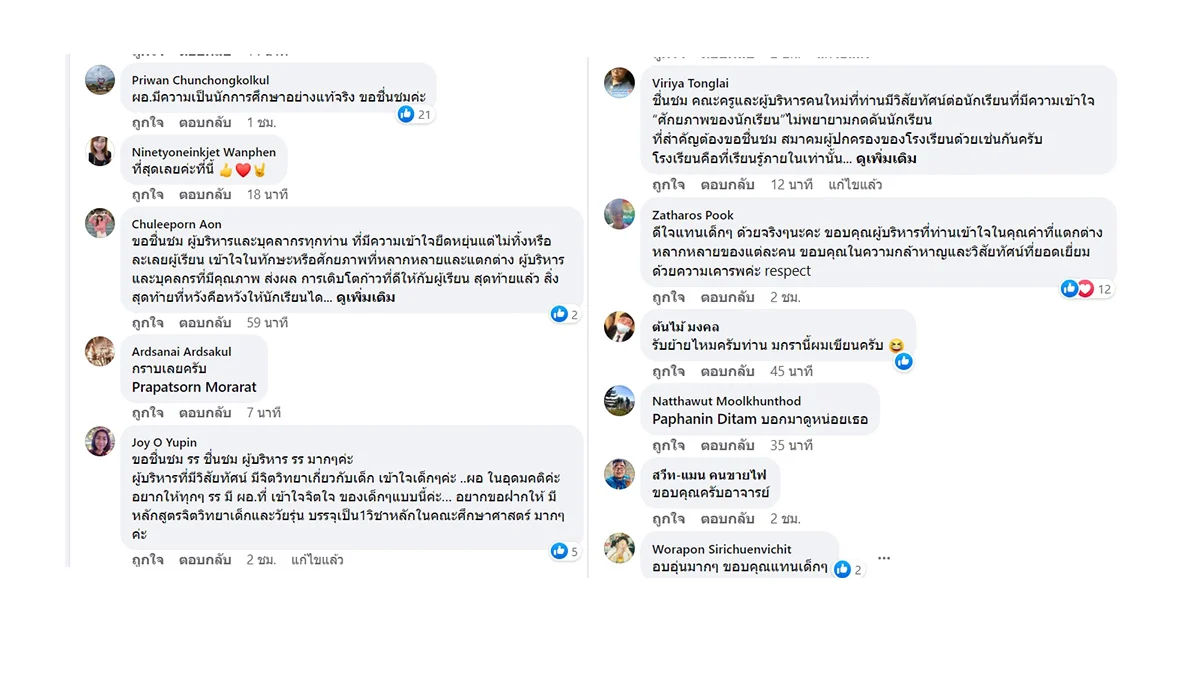Screen dimensions: 1190x673
Task: View edit history แก้ไขแล้ว on Viriya's comment
Action: pos(855,184)
